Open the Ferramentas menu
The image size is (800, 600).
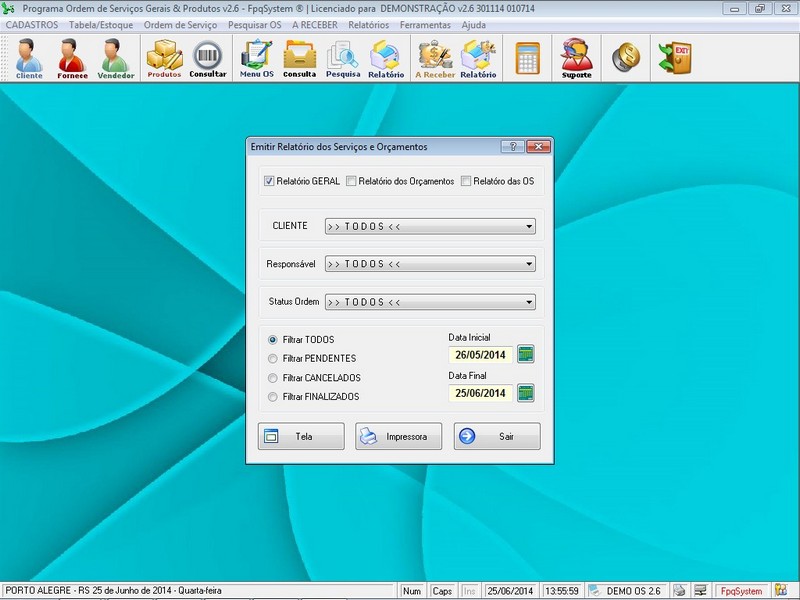425,24
